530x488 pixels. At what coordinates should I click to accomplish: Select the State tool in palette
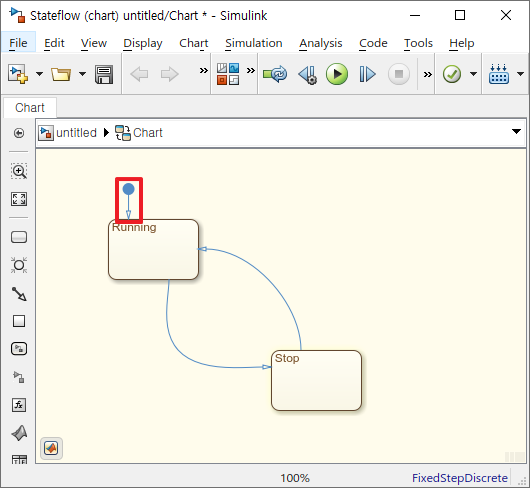(x=19, y=237)
